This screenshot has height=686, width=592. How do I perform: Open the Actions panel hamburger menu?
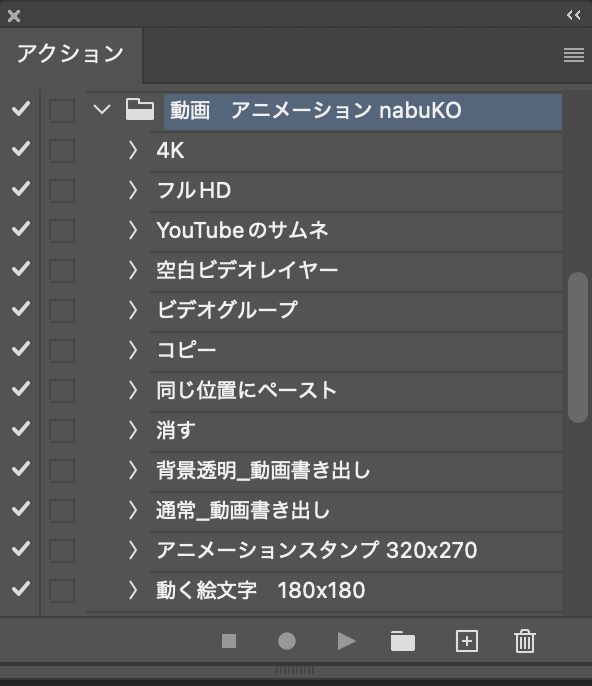click(574, 55)
